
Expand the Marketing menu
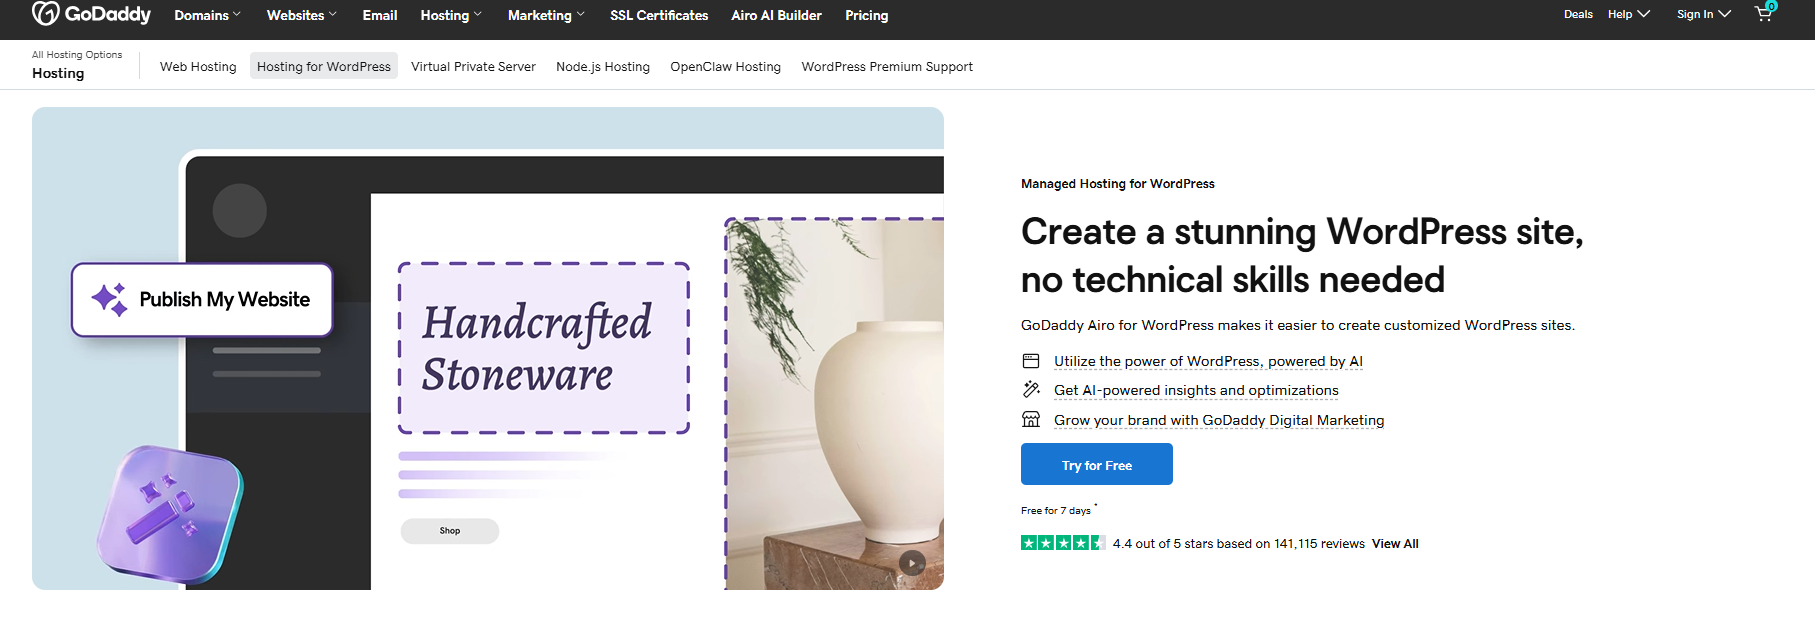(546, 15)
